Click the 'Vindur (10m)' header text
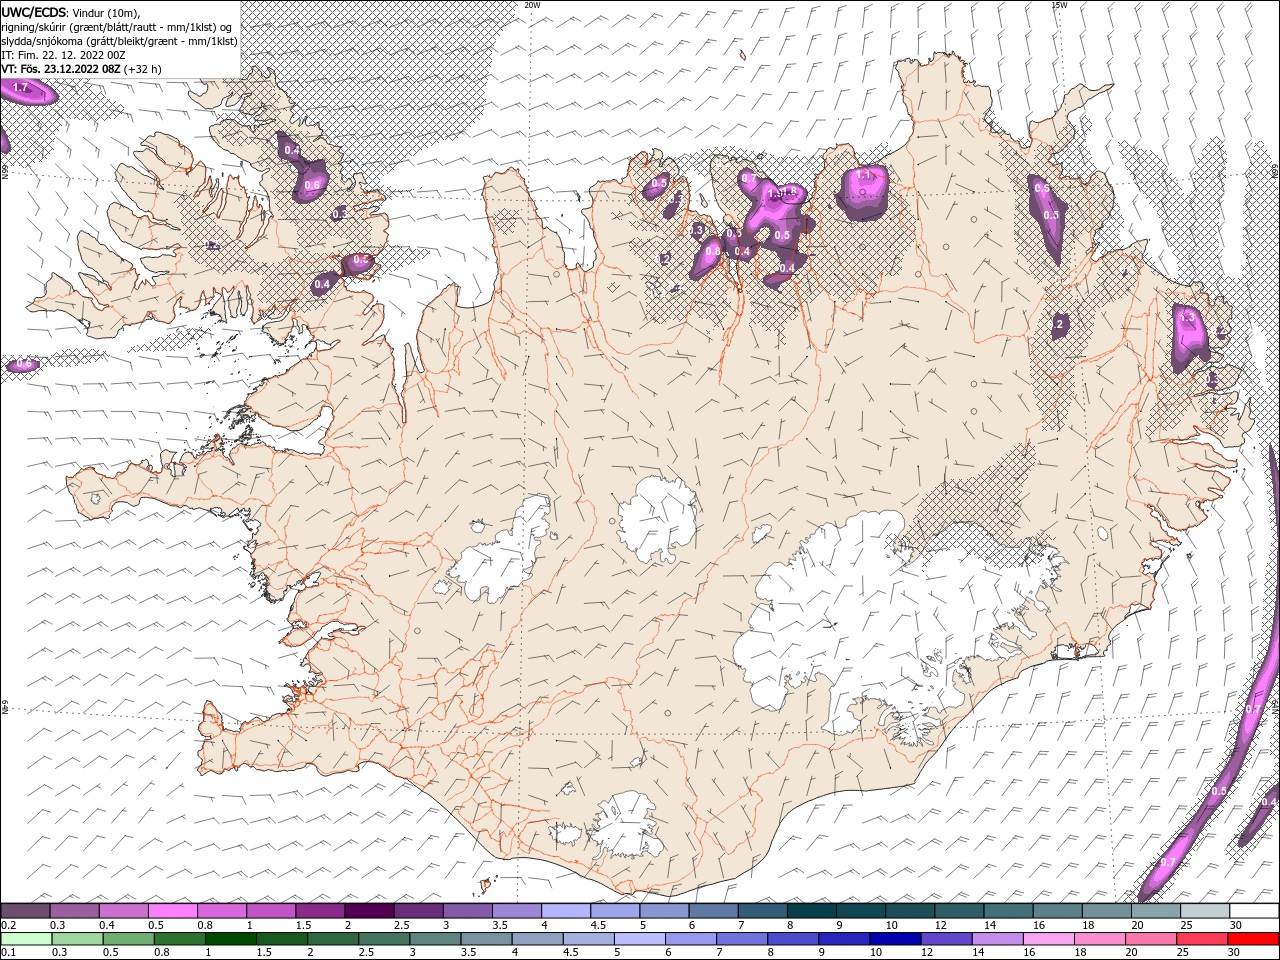1280x960 pixels. (105, 12)
